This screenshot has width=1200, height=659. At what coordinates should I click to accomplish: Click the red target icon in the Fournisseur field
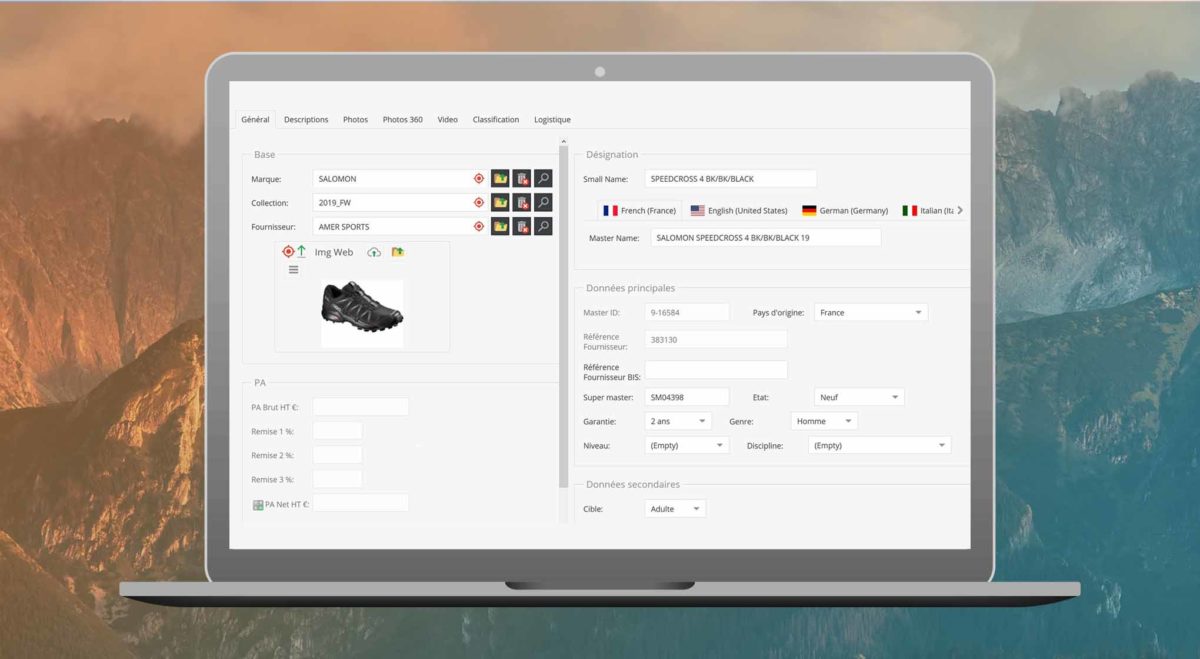[479, 226]
